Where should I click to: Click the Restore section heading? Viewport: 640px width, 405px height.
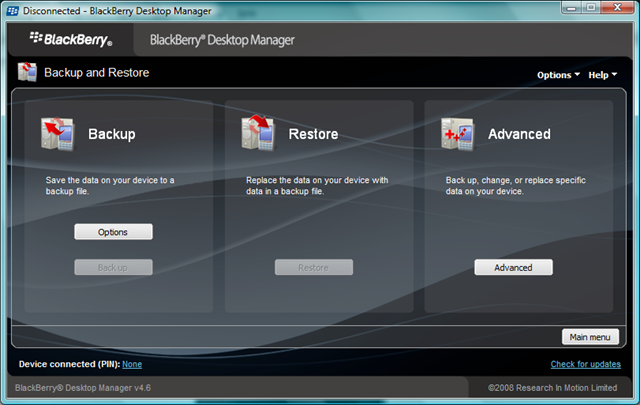(x=313, y=134)
